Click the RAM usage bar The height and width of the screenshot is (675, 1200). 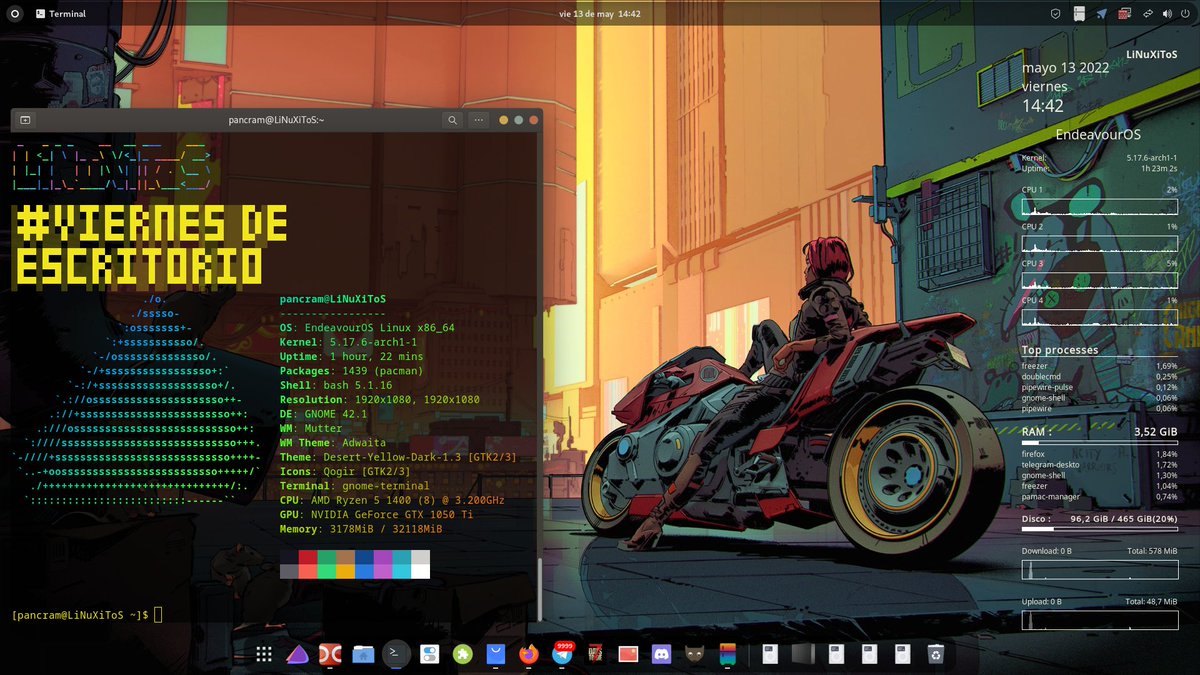pyautogui.click(x=1099, y=442)
